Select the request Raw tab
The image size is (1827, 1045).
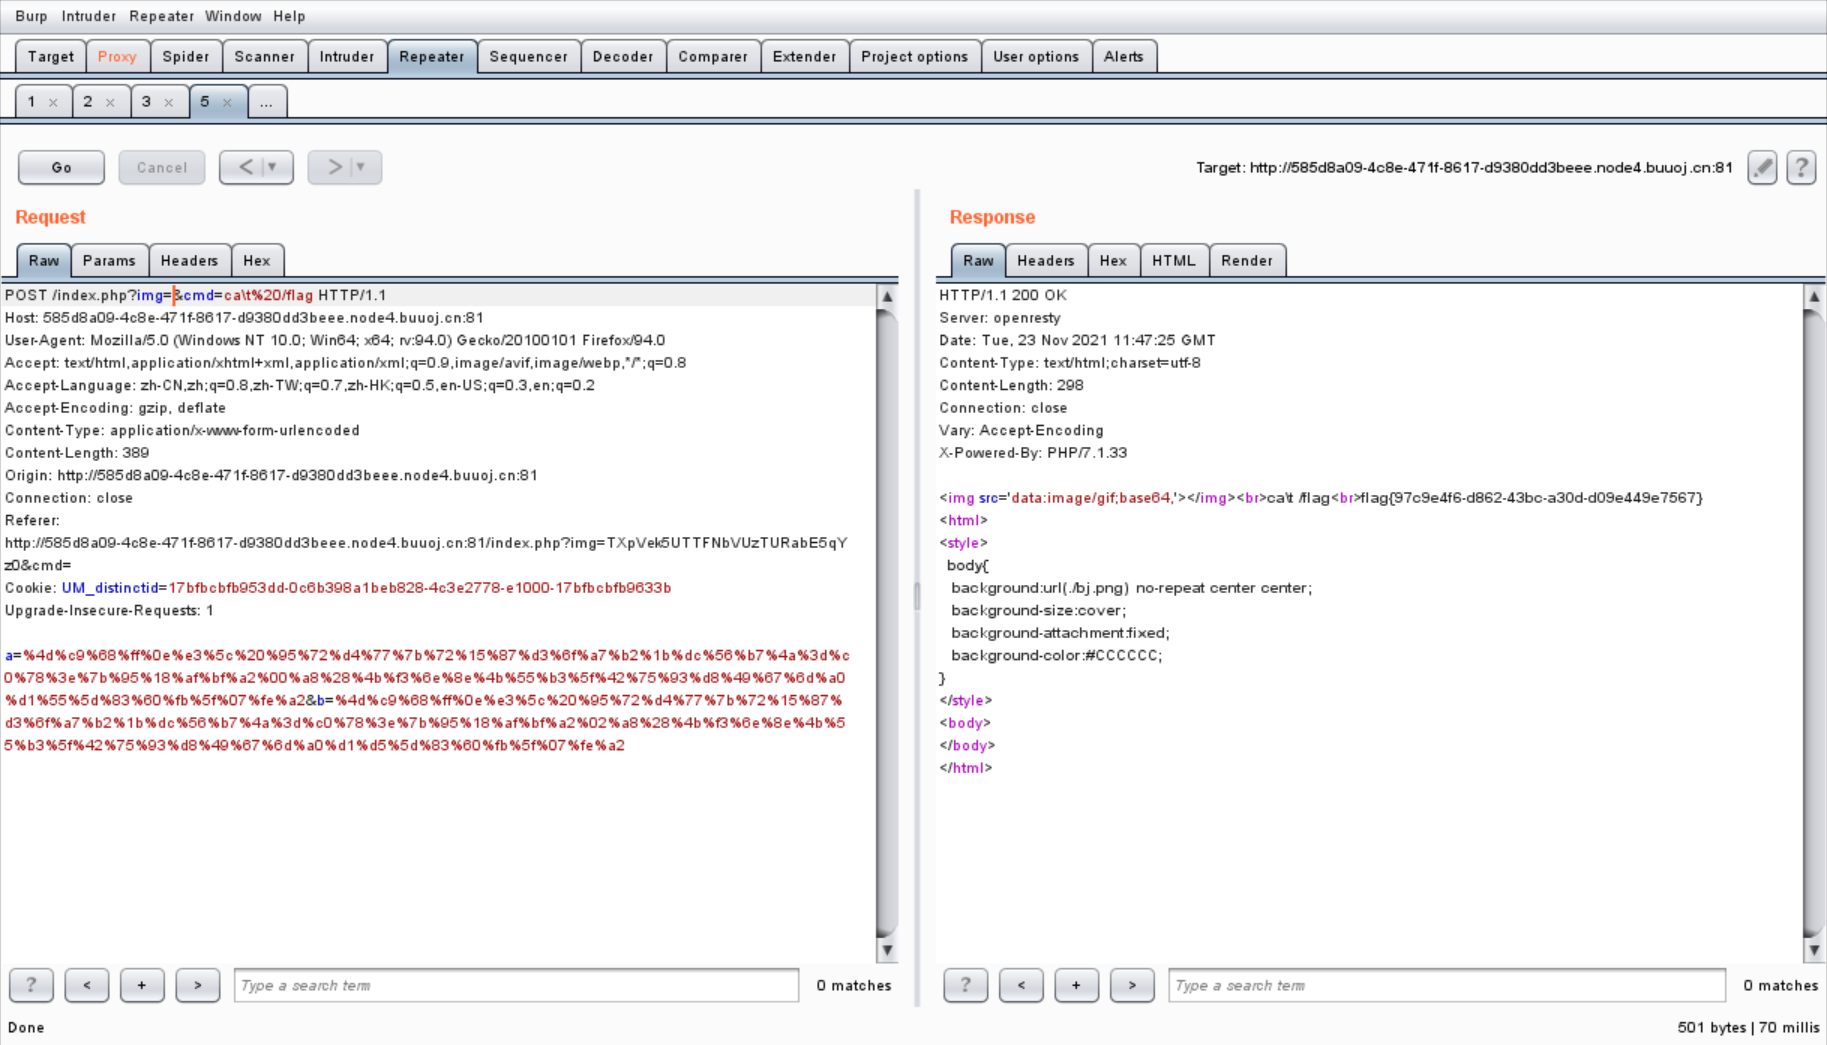tap(44, 260)
